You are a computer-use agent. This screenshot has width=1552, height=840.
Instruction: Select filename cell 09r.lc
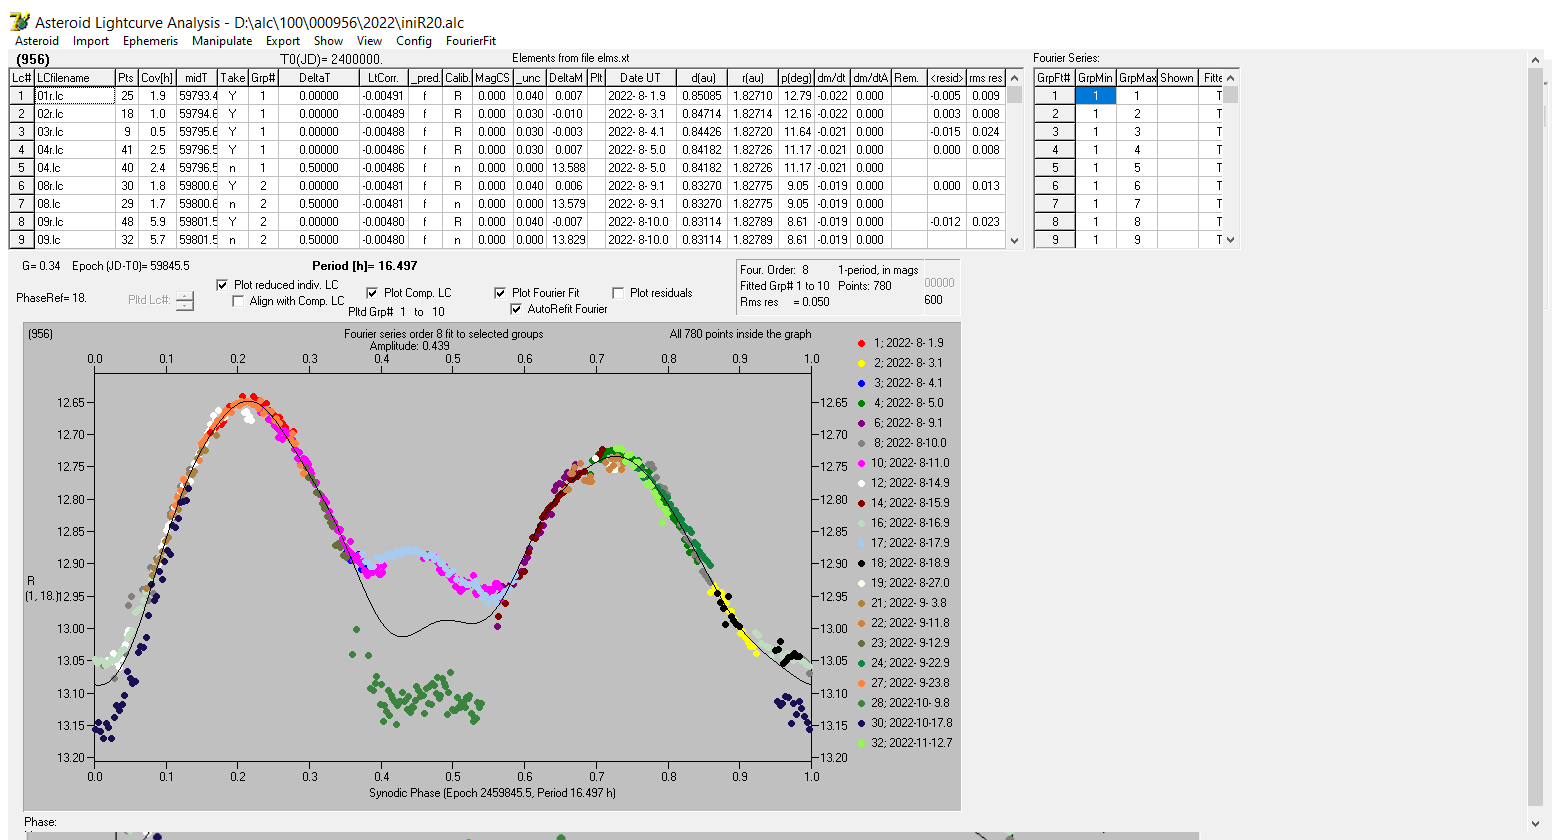point(74,222)
